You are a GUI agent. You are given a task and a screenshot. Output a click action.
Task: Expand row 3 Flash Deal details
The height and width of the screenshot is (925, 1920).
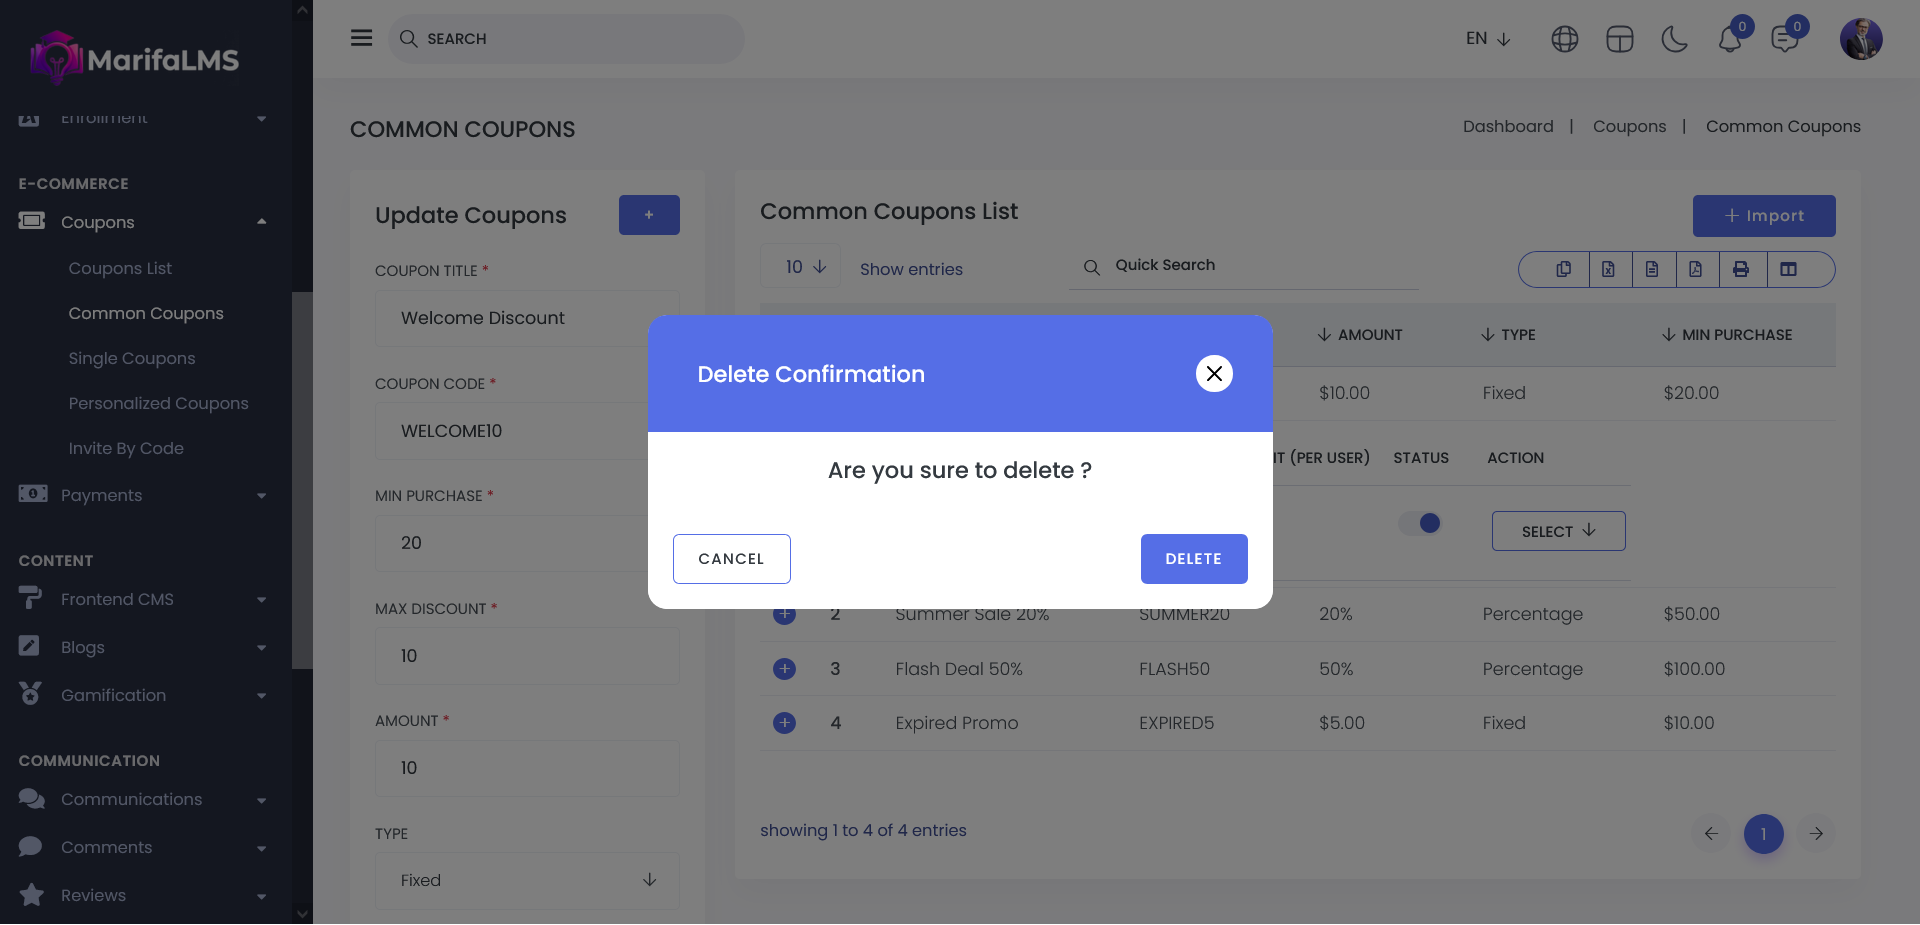[x=784, y=669]
